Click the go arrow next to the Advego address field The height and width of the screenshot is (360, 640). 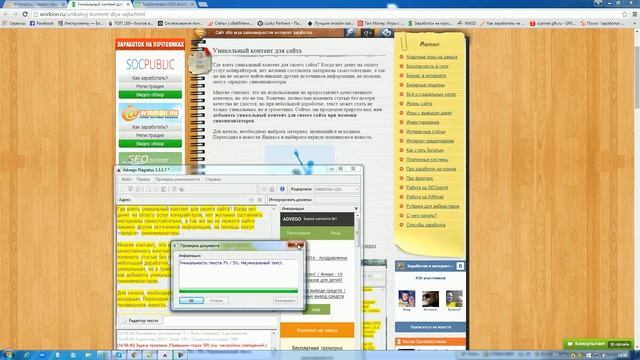pos(251,200)
